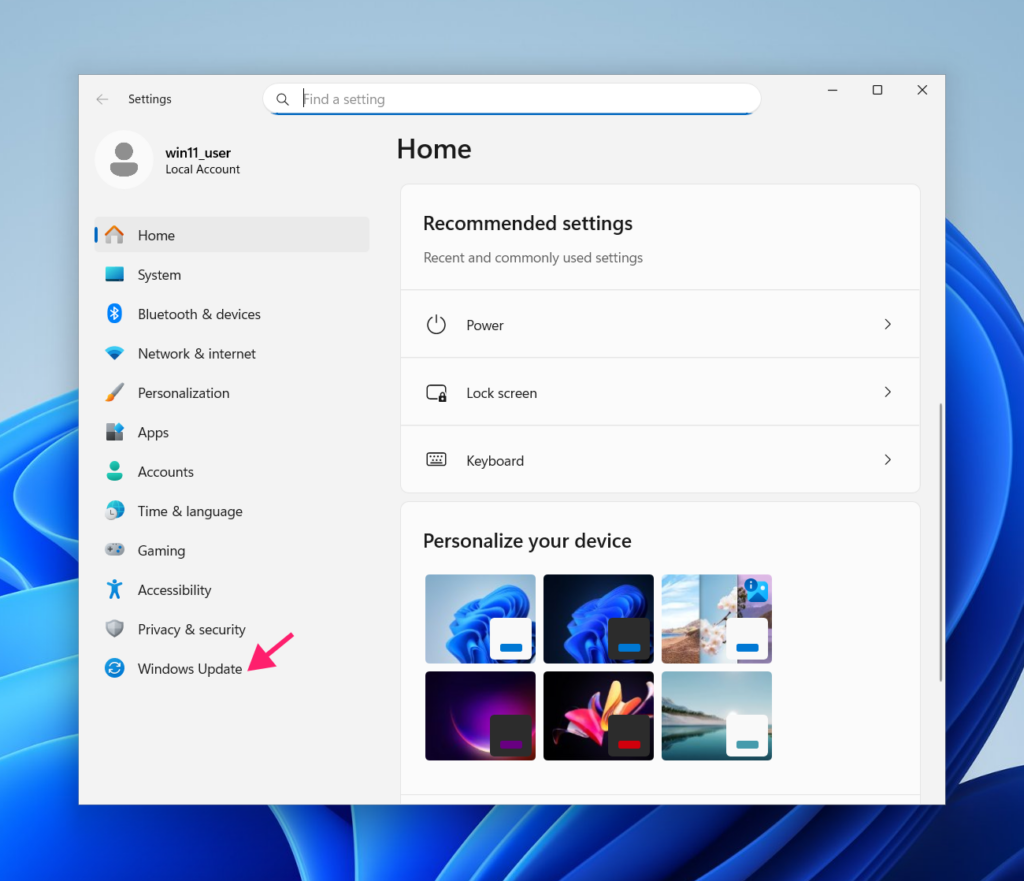This screenshot has width=1024, height=881.
Task: Open Network & internet label
Action: coord(197,353)
